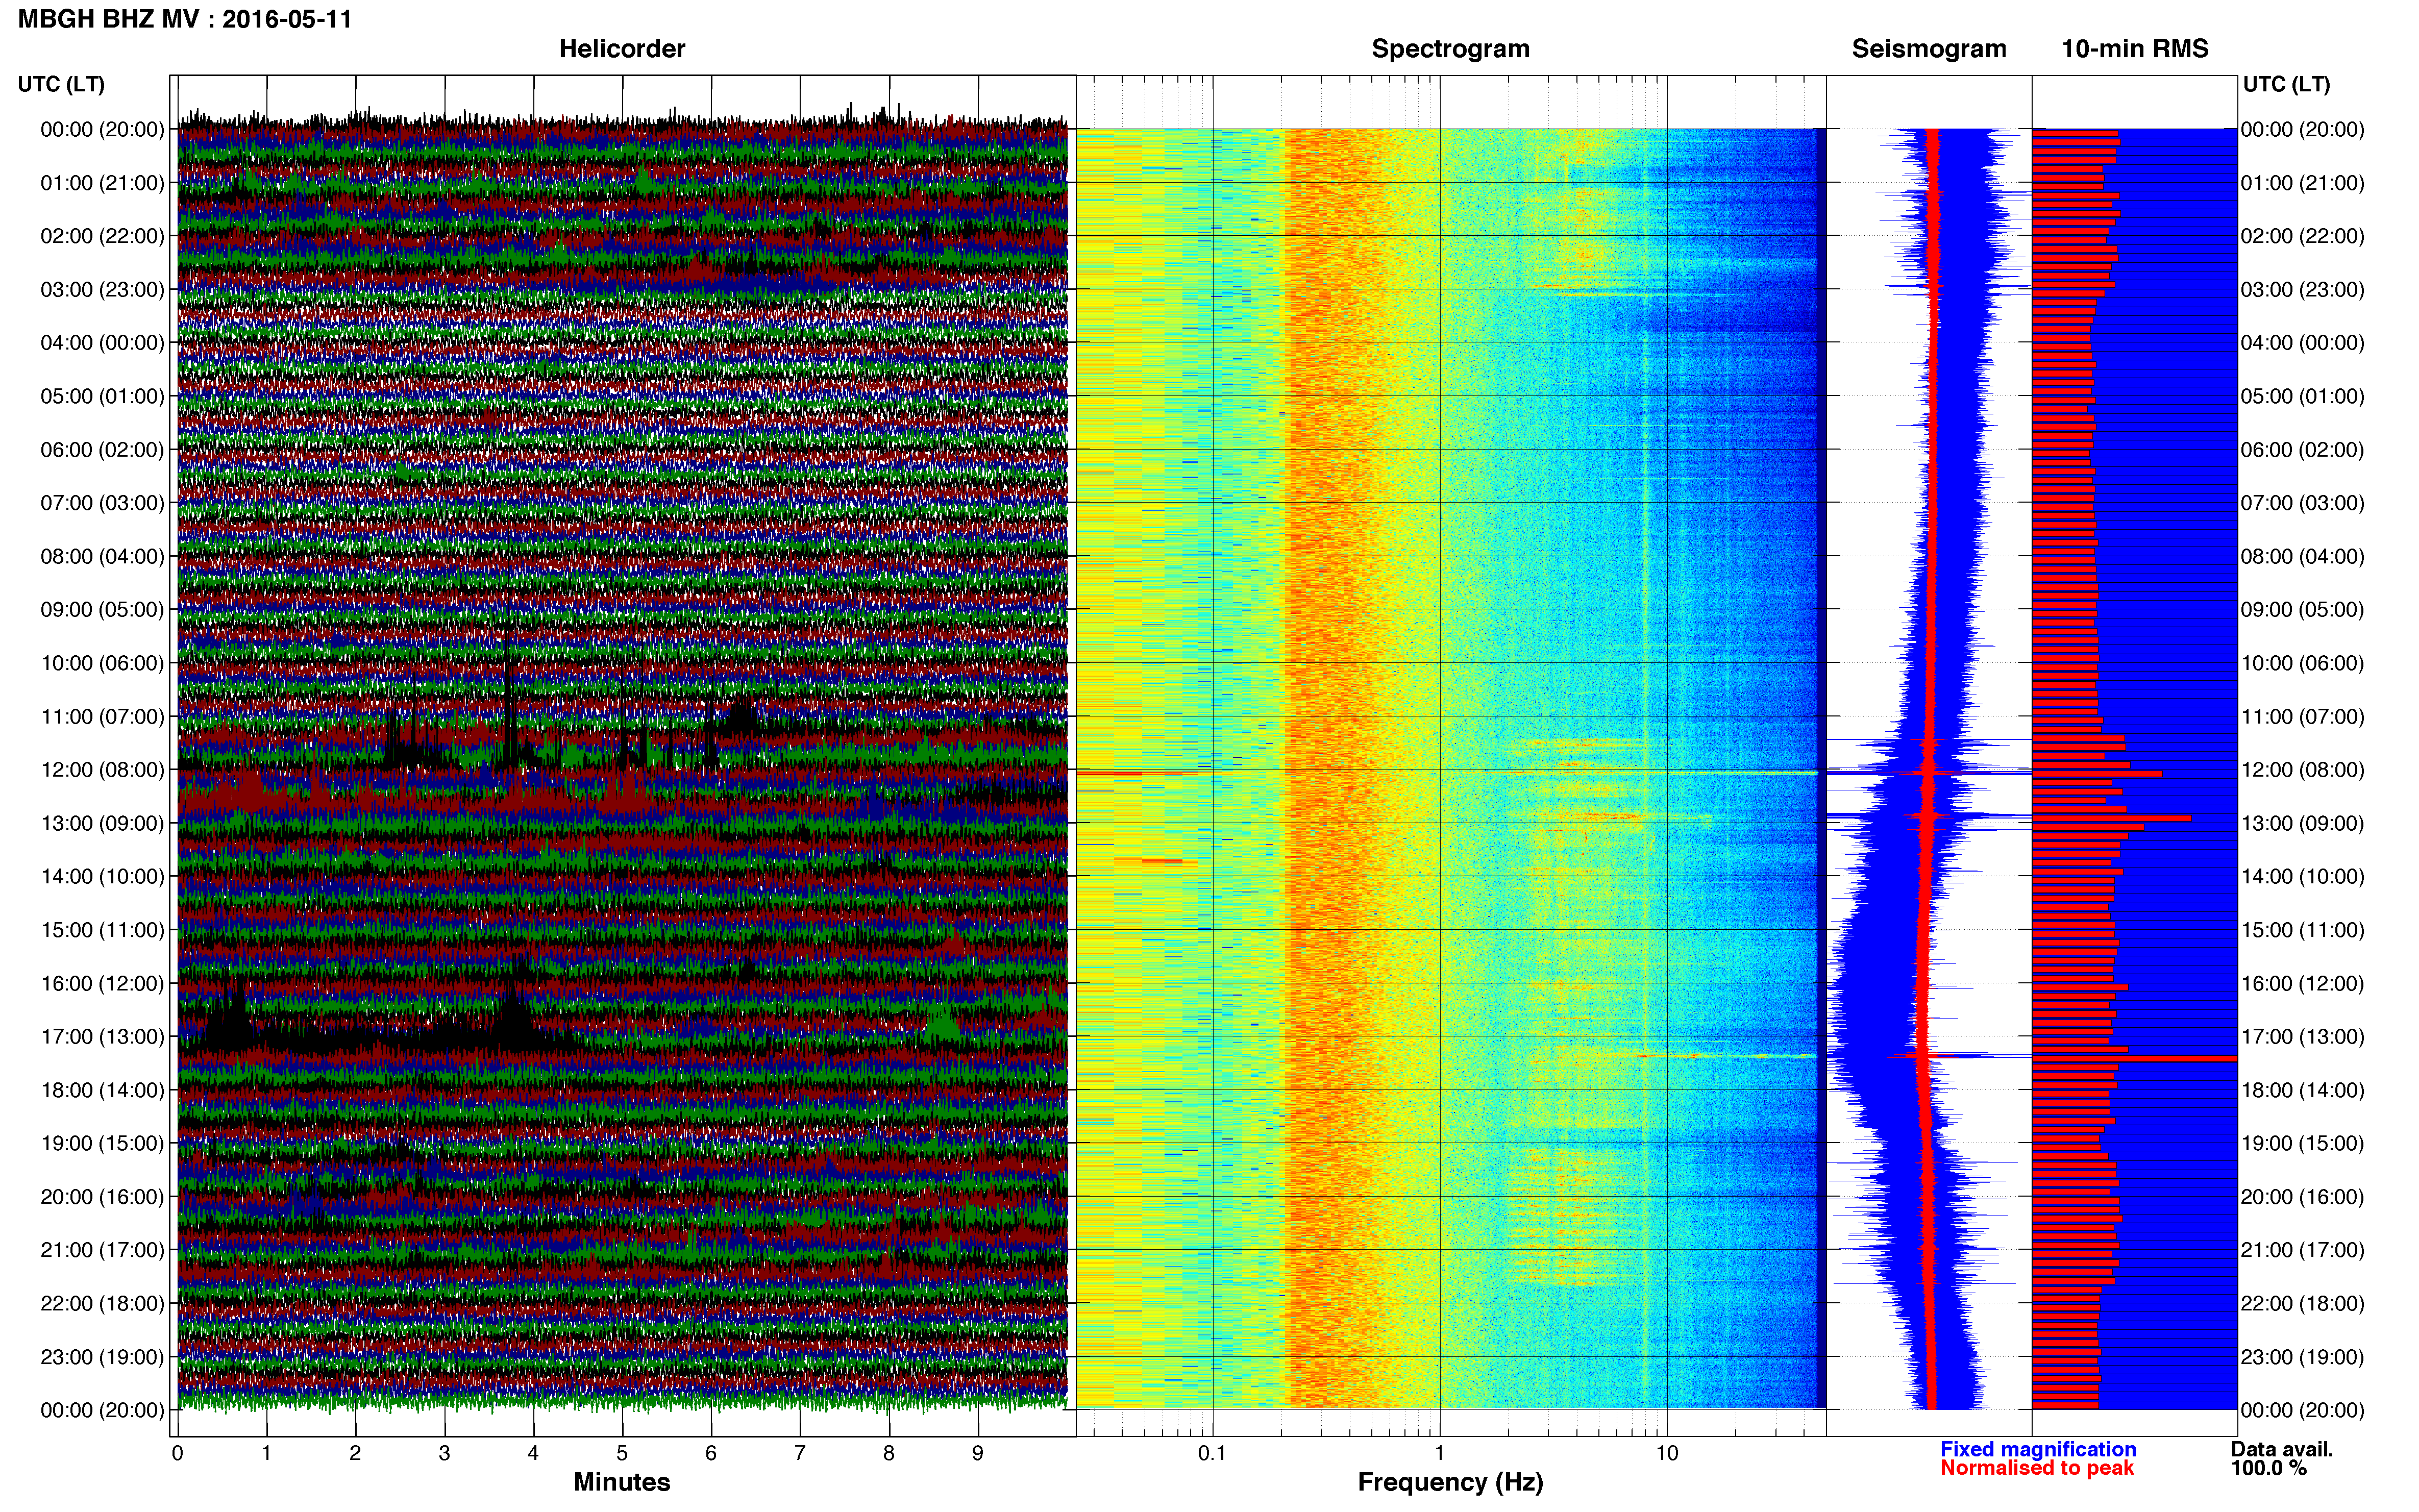
Task: Click 19:00 (15:00) beside the RMS panel
Action: click(2302, 1144)
